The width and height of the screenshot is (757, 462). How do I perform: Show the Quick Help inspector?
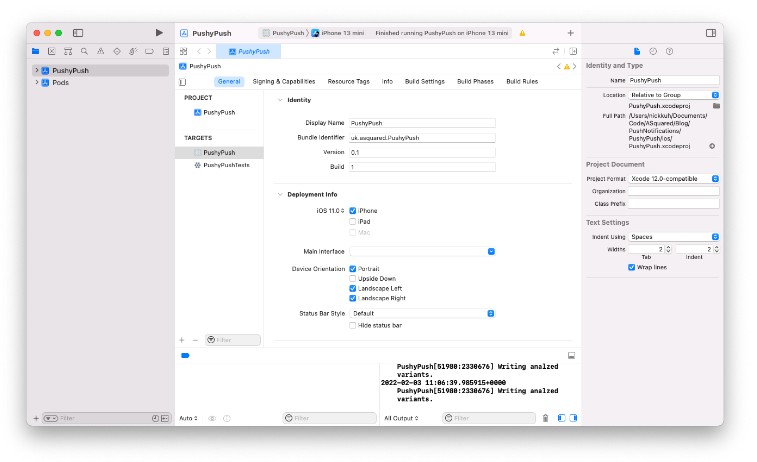670,51
